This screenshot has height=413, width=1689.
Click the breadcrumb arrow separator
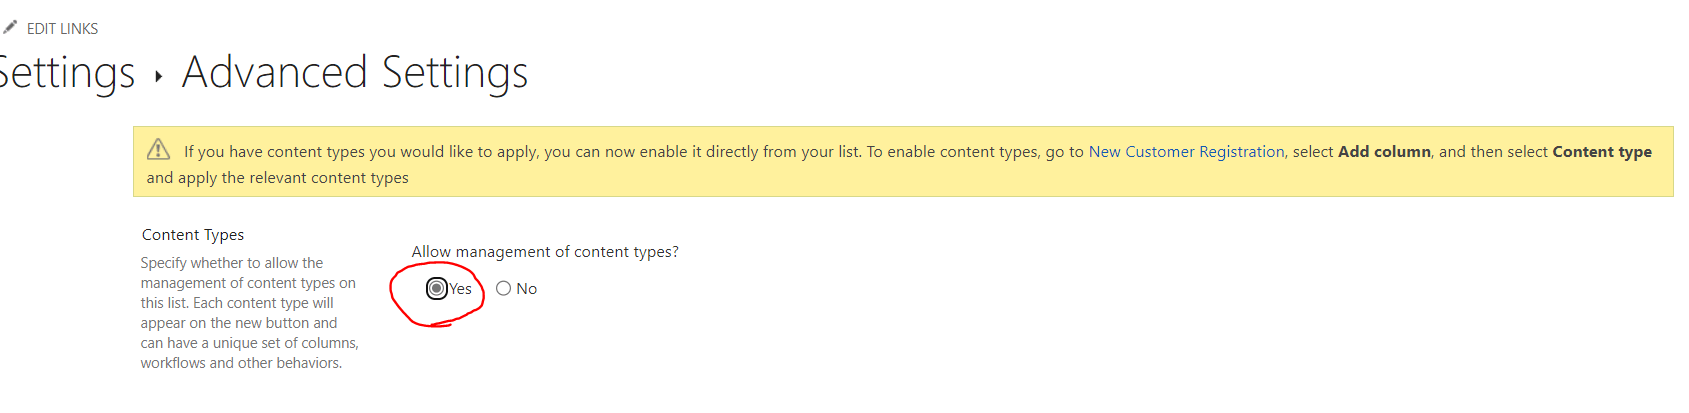click(x=158, y=76)
